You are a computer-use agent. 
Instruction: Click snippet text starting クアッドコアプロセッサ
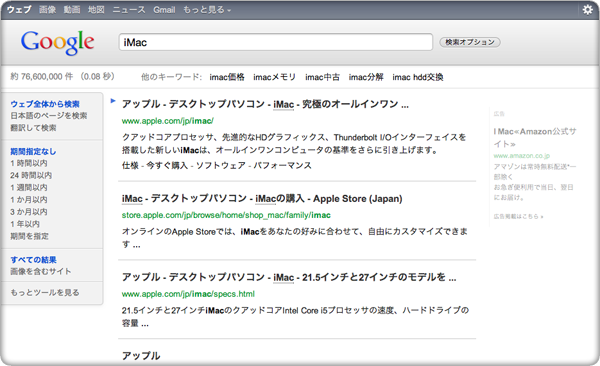[x=294, y=144]
